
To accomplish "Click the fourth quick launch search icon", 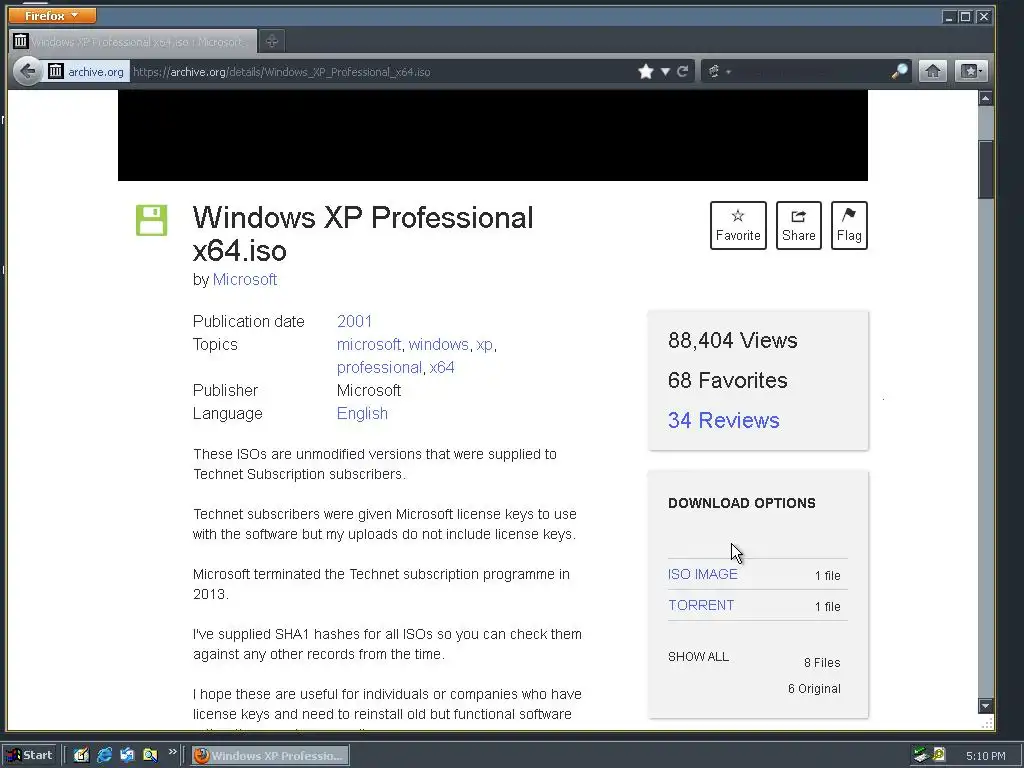I will tap(150, 755).
